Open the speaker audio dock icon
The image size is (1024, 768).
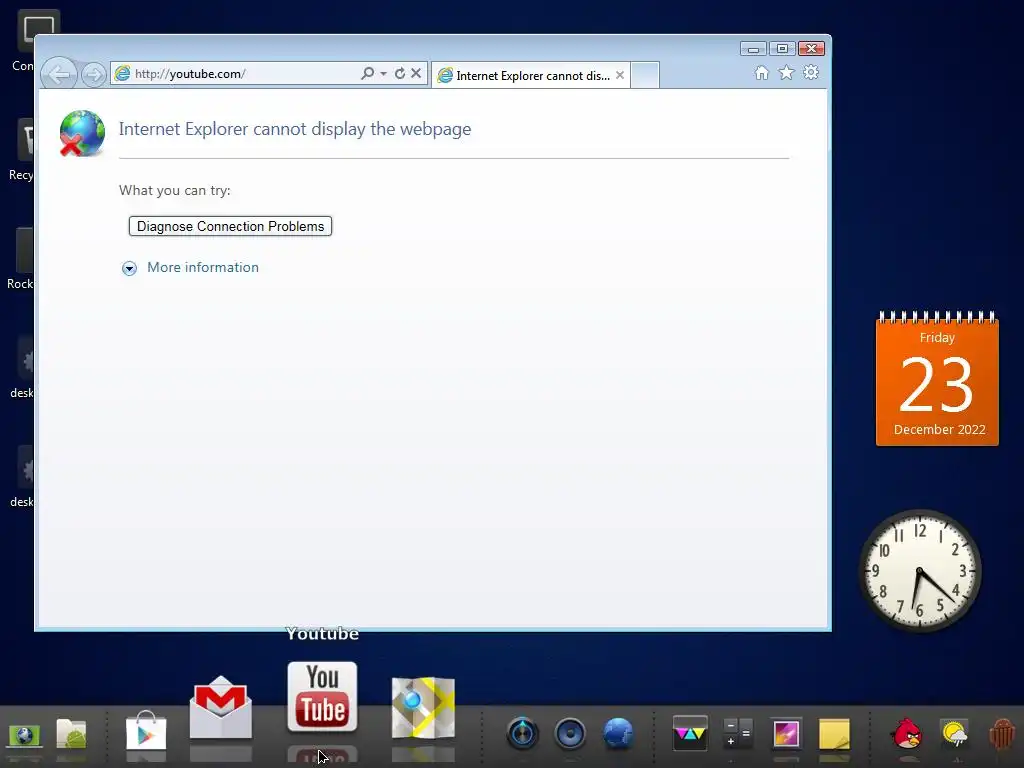coord(570,733)
